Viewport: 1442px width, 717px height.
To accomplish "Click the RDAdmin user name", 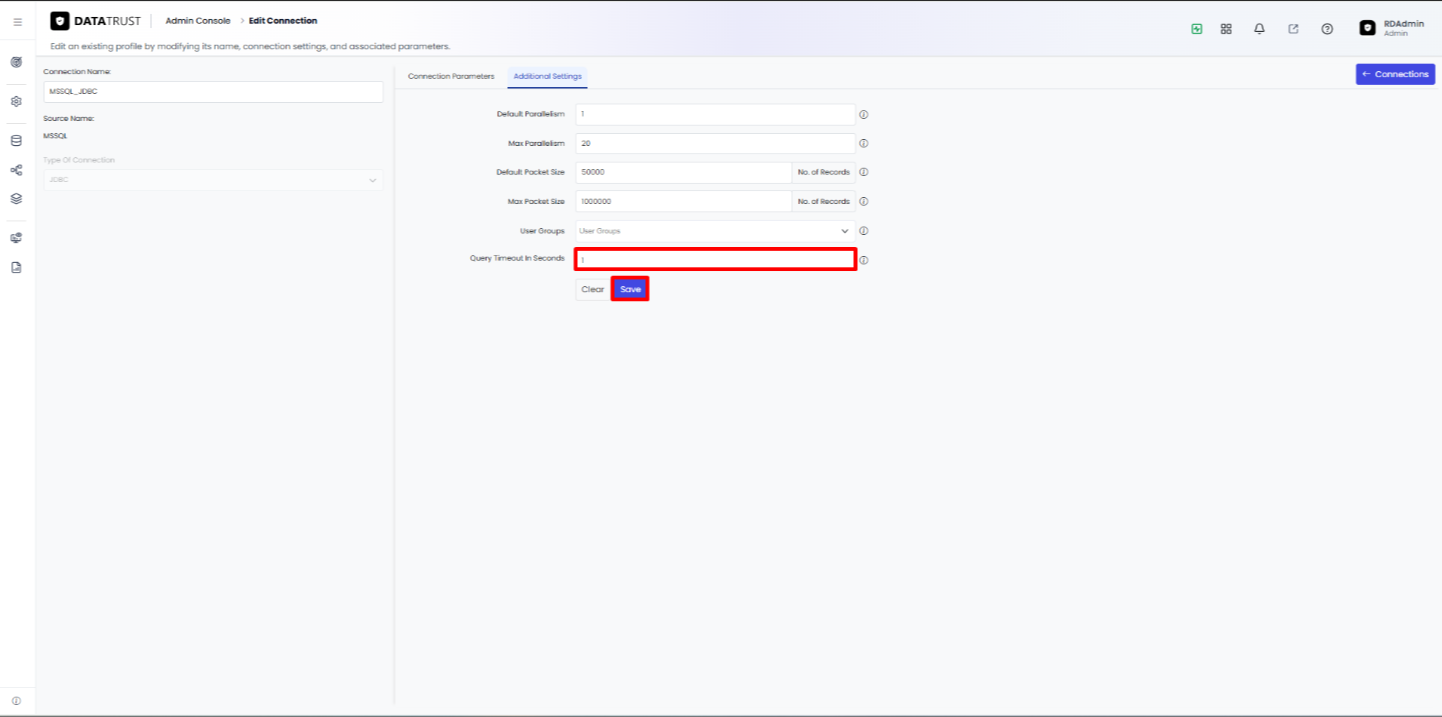I will click(1404, 23).
